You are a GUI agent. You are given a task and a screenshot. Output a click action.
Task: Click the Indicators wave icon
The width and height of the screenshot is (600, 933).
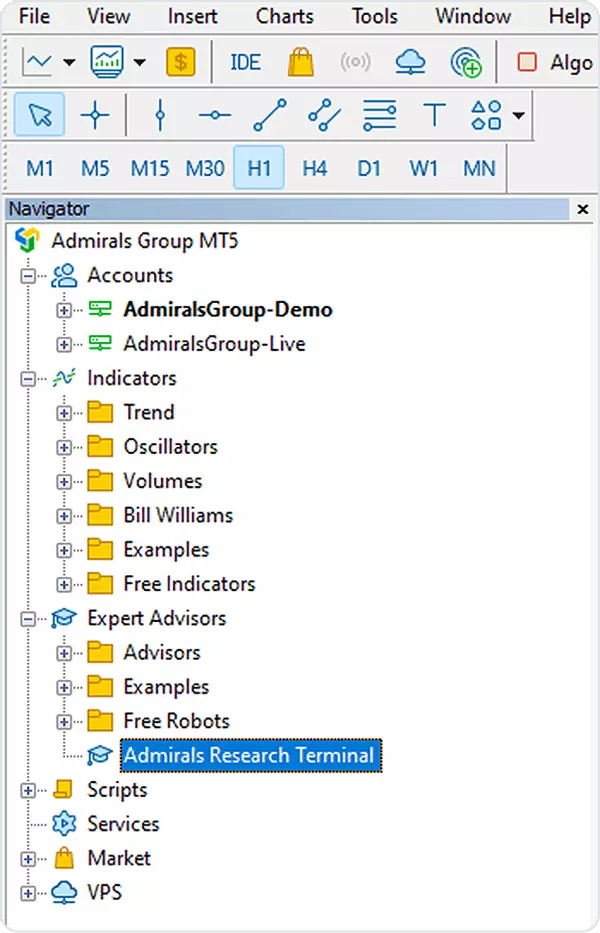(64, 378)
